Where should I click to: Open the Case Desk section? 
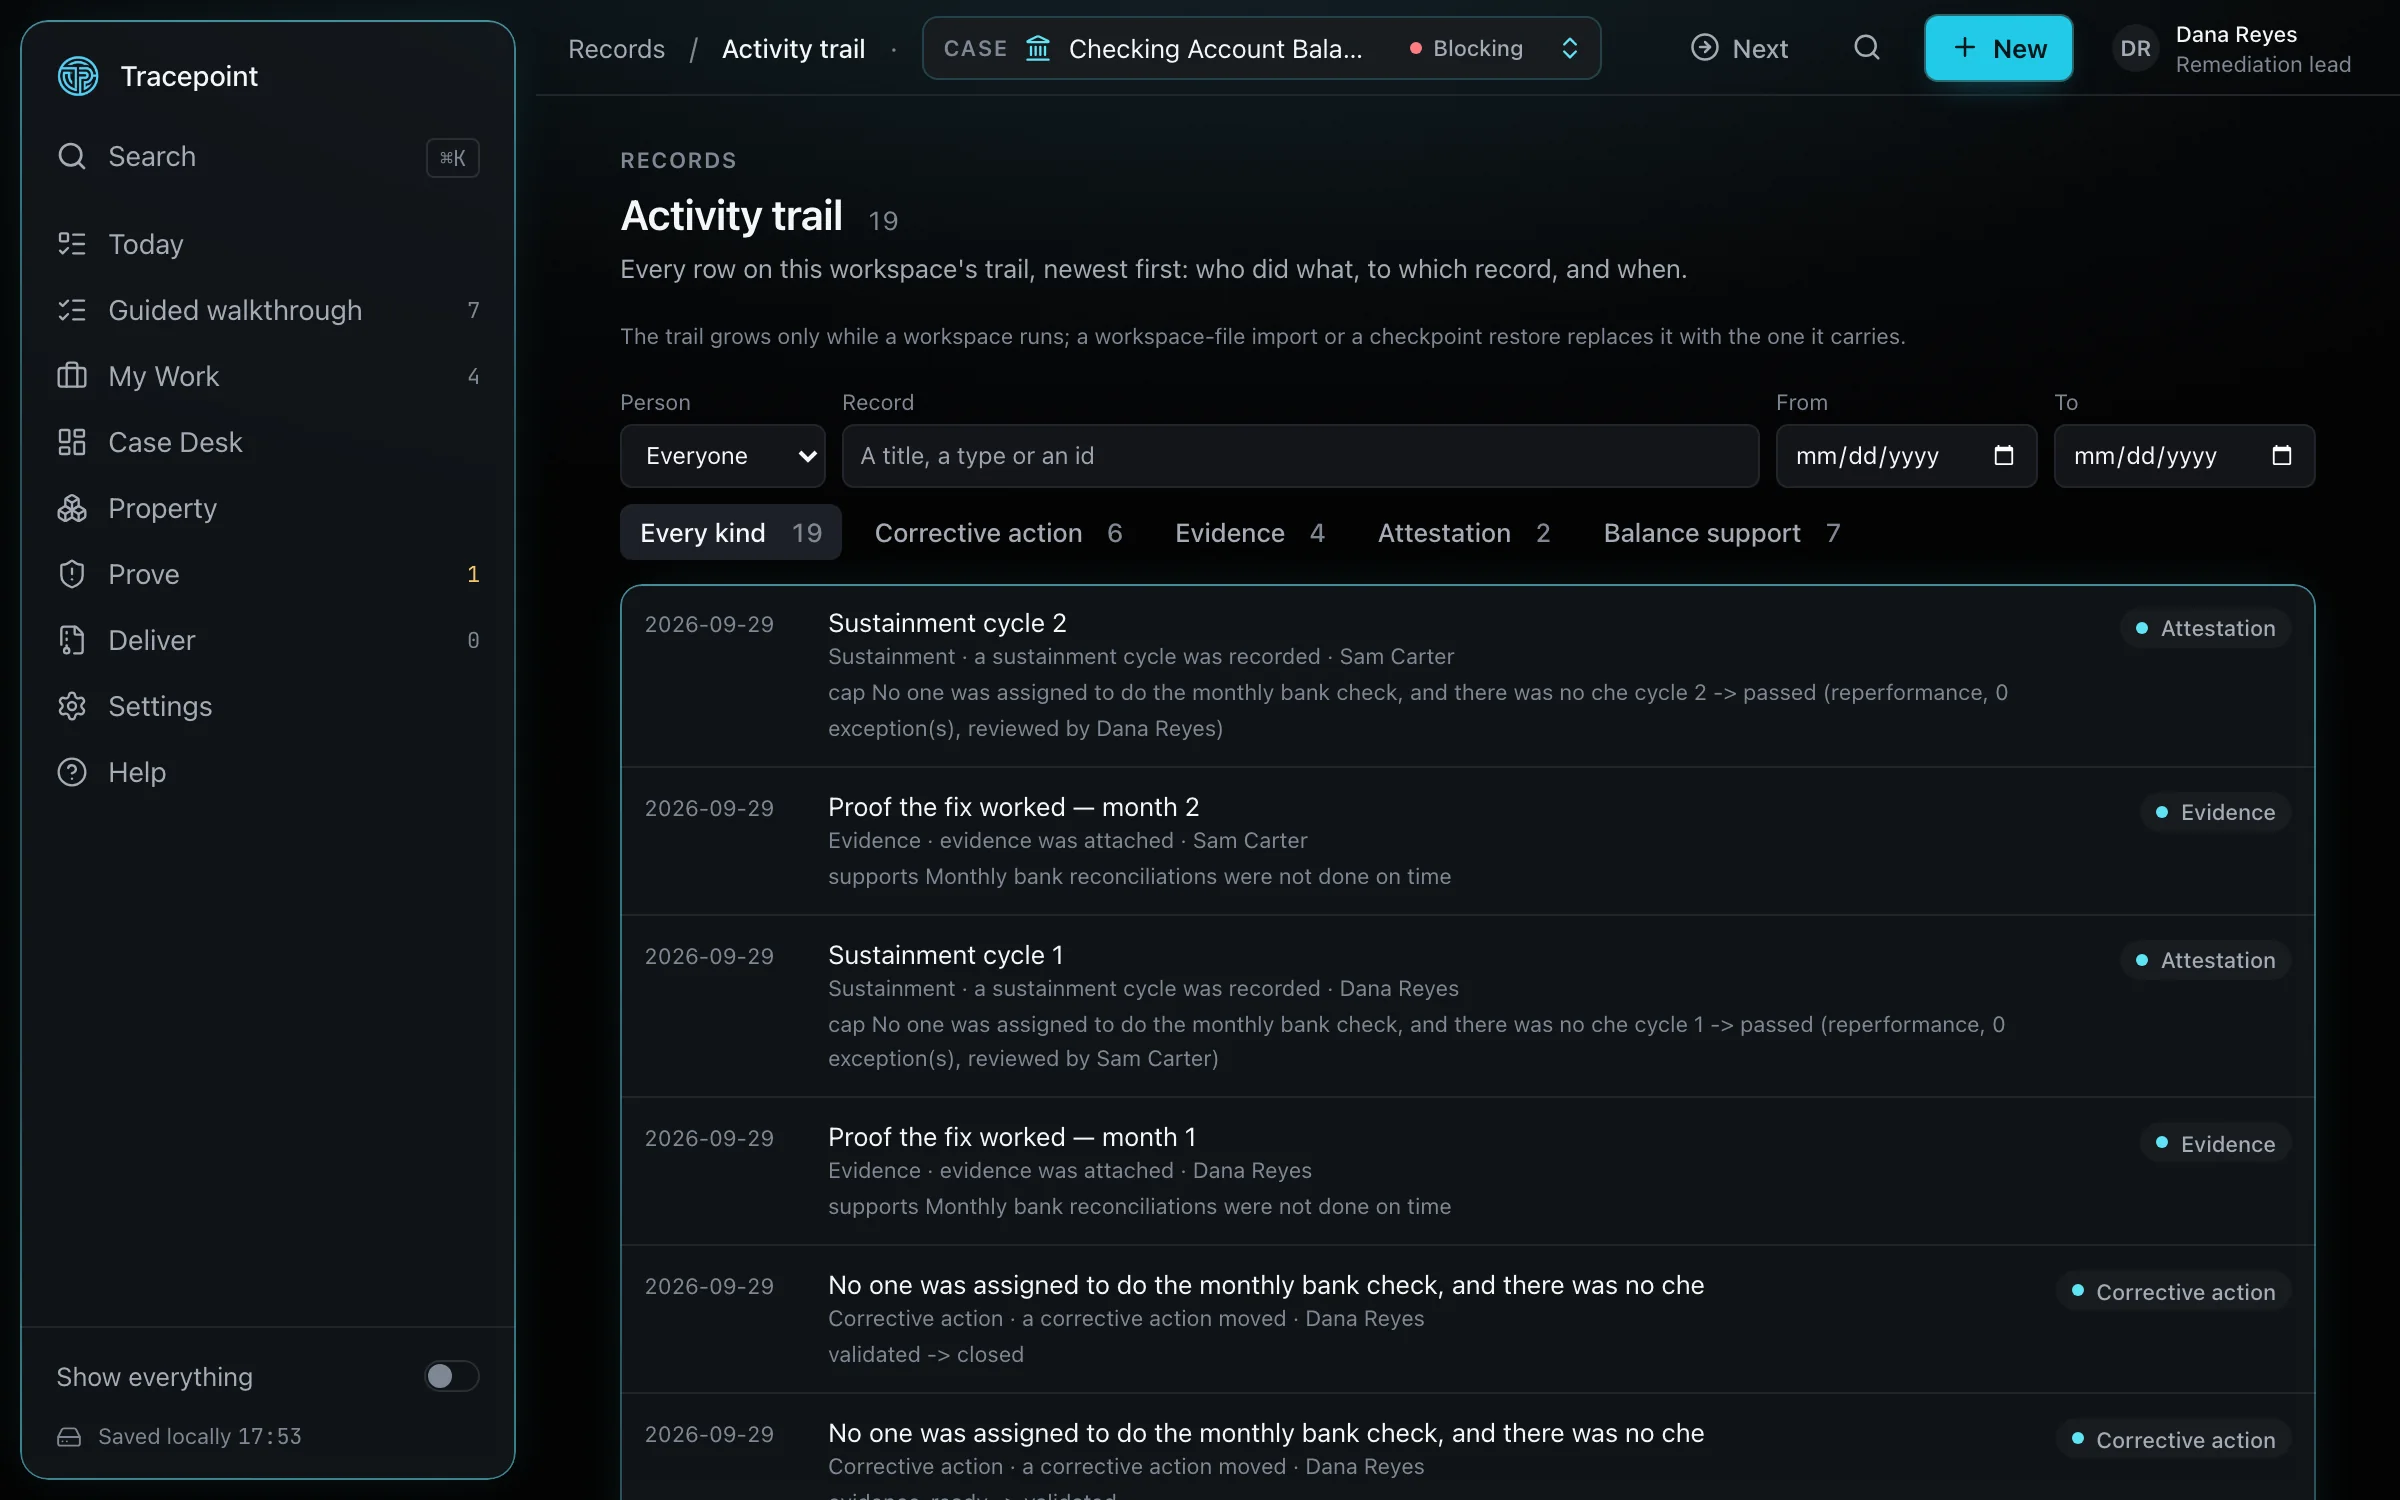[268, 442]
